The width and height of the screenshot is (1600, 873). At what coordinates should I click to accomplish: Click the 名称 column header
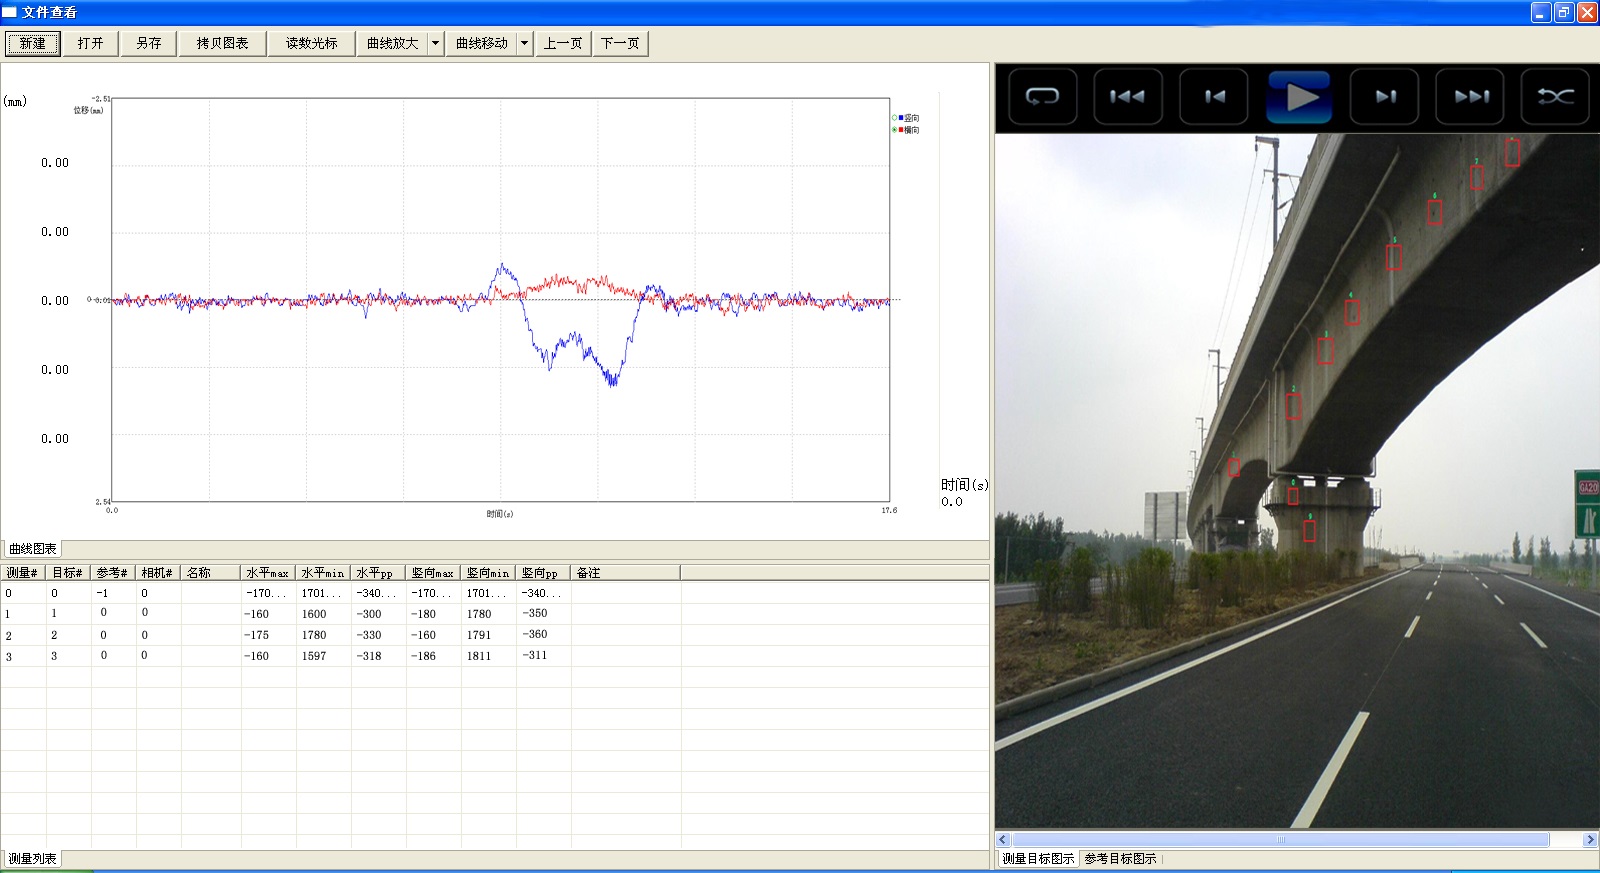coord(211,573)
